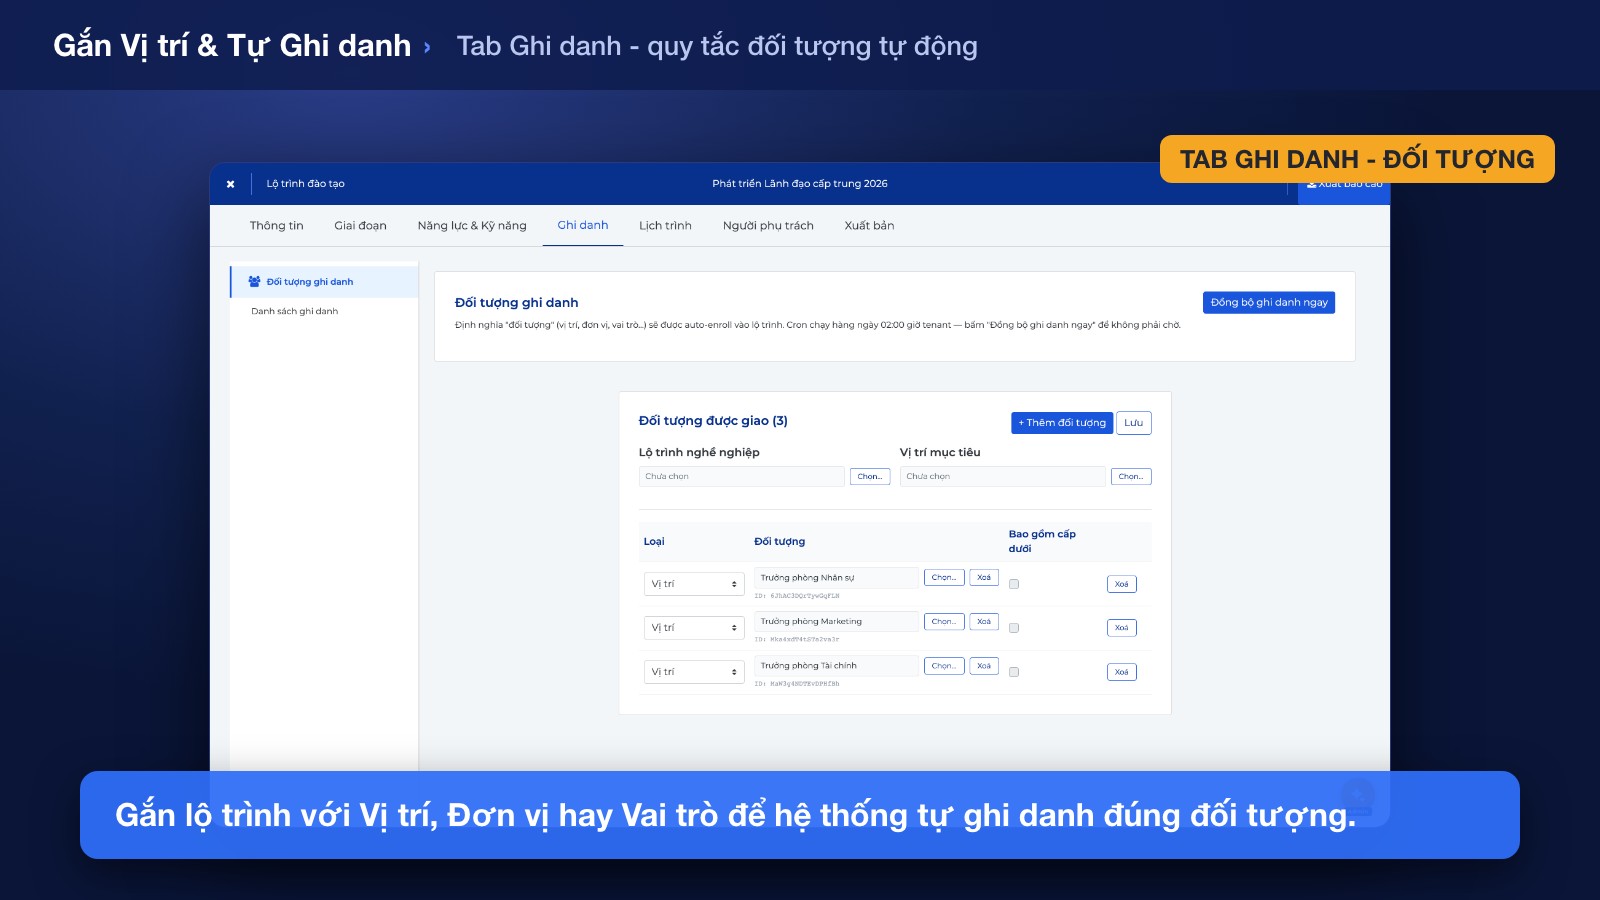Open Loại dropdown for Trưởng phòng Nhân sự
1600x900 pixels.
pos(694,584)
